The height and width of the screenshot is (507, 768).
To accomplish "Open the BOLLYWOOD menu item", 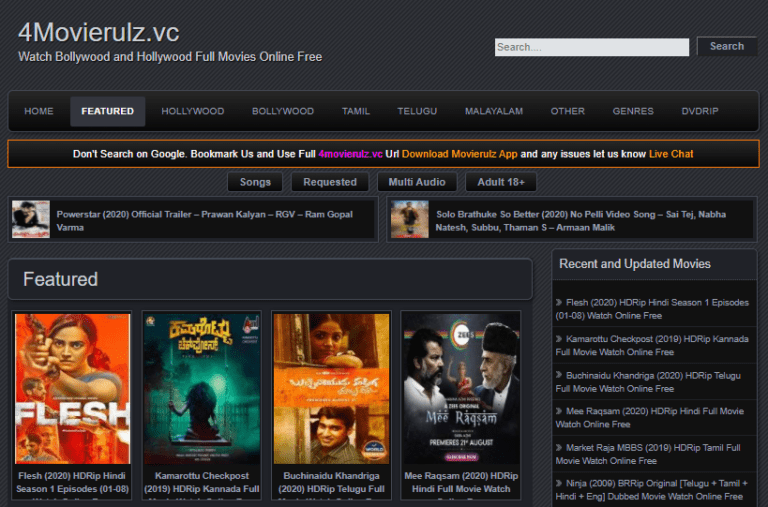I will (283, 111).
